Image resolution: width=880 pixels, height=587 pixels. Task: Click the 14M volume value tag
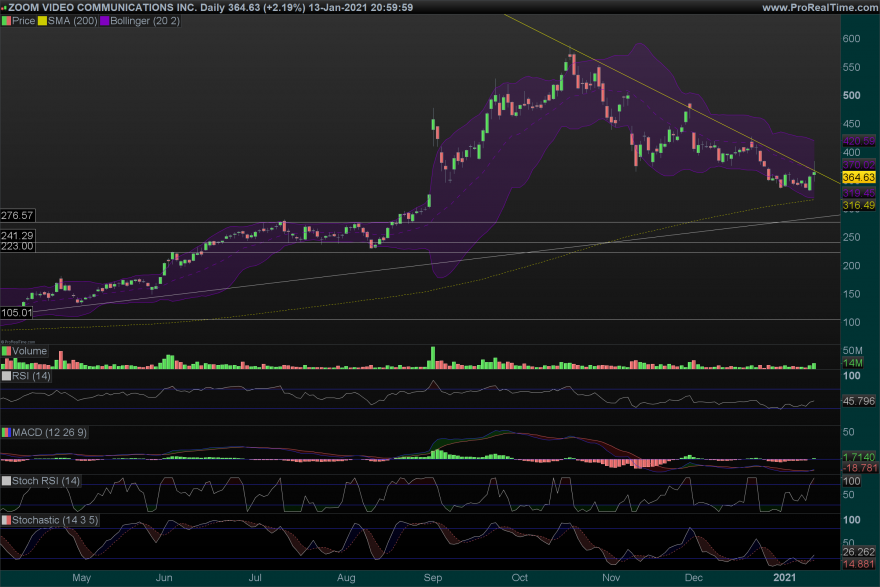click(x=853, y=363)
